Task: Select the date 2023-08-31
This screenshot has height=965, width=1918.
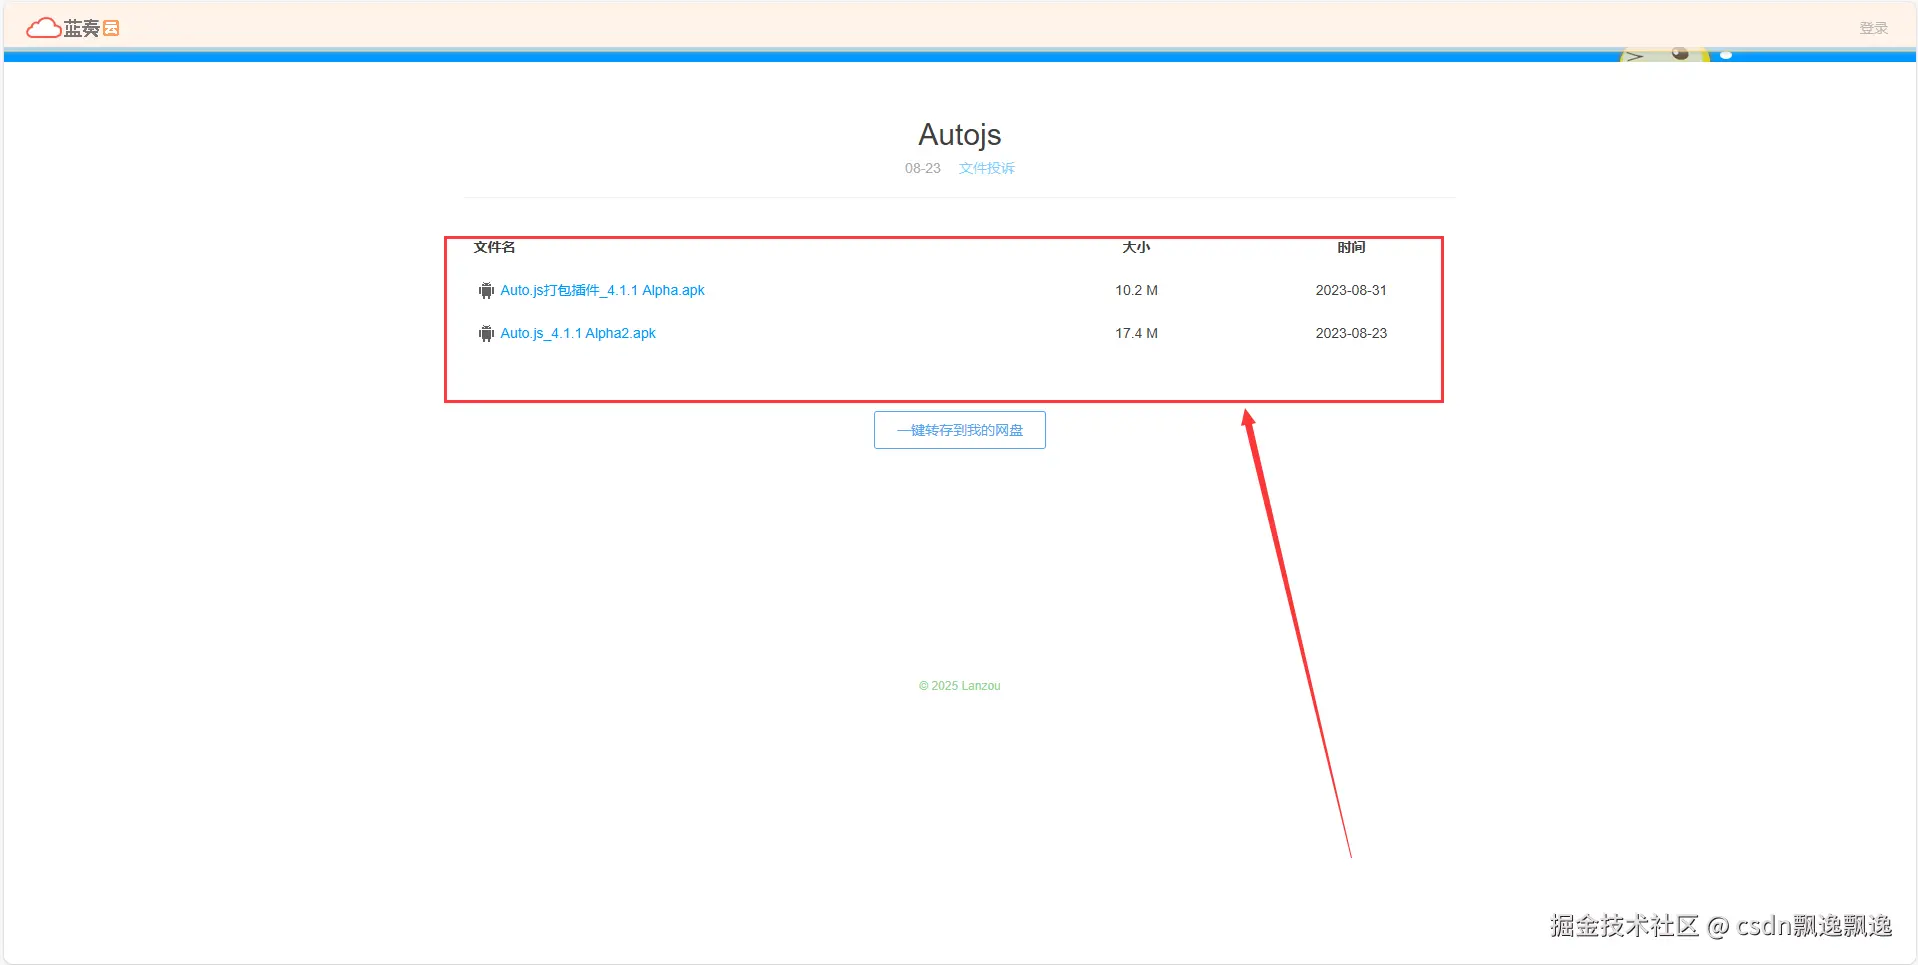Action: click(1351, 290)
